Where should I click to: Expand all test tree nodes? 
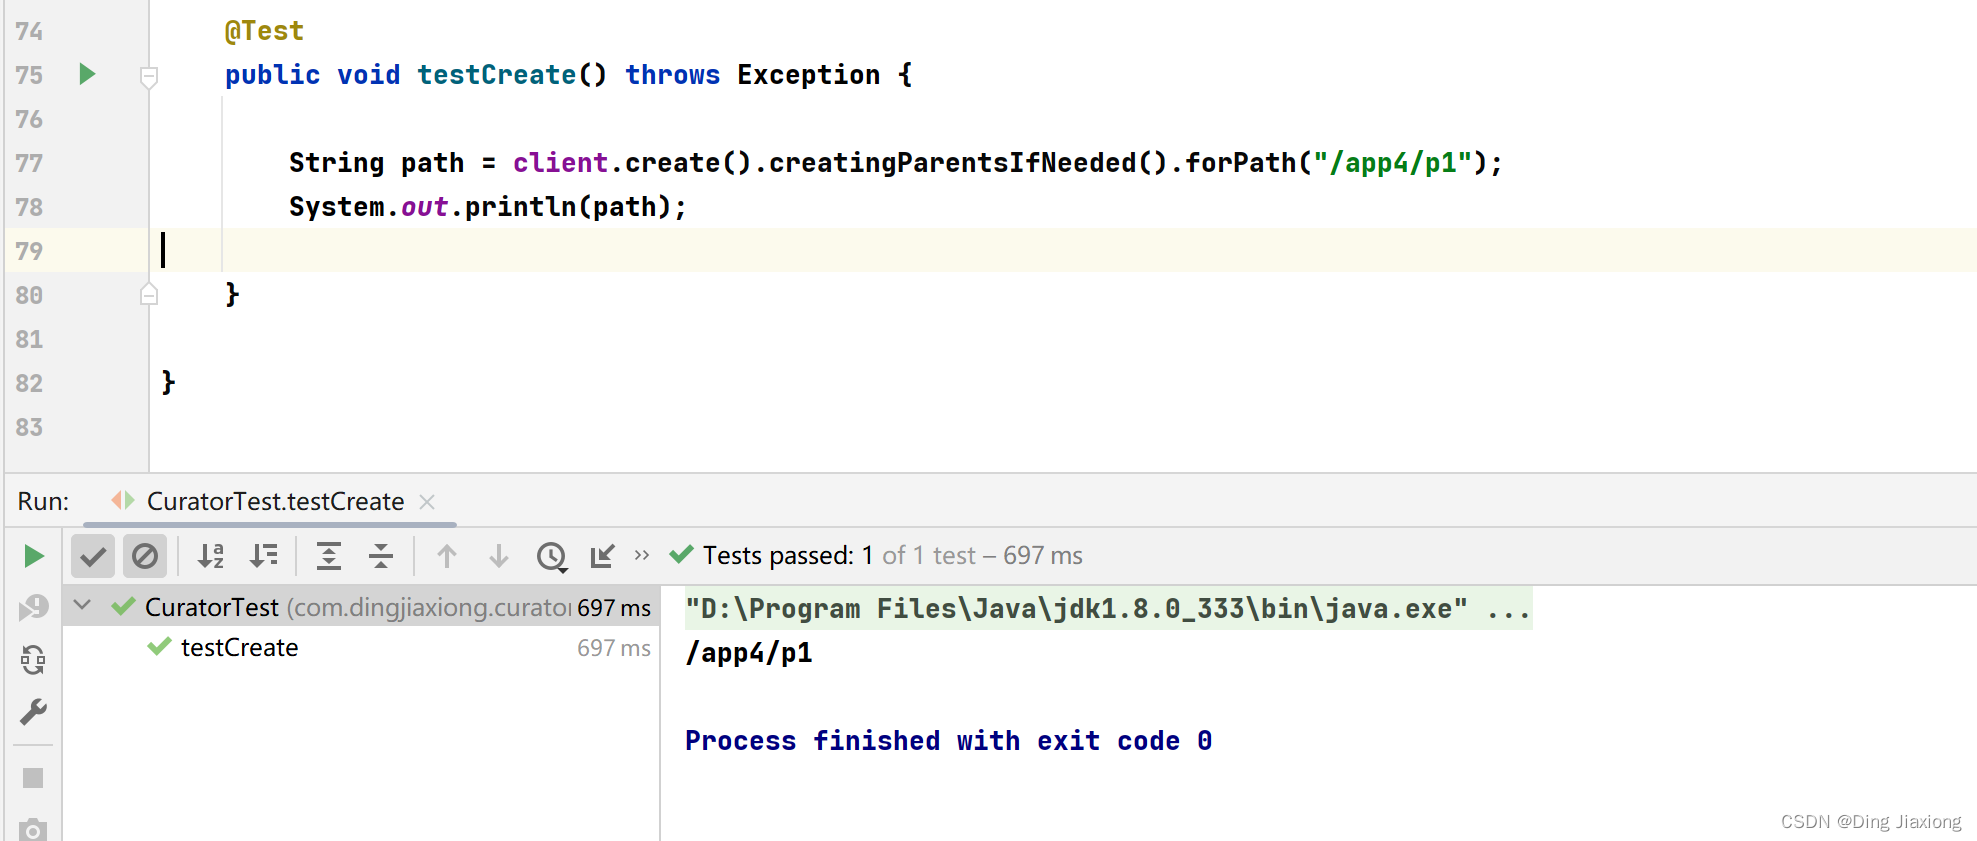pos(329,556)
